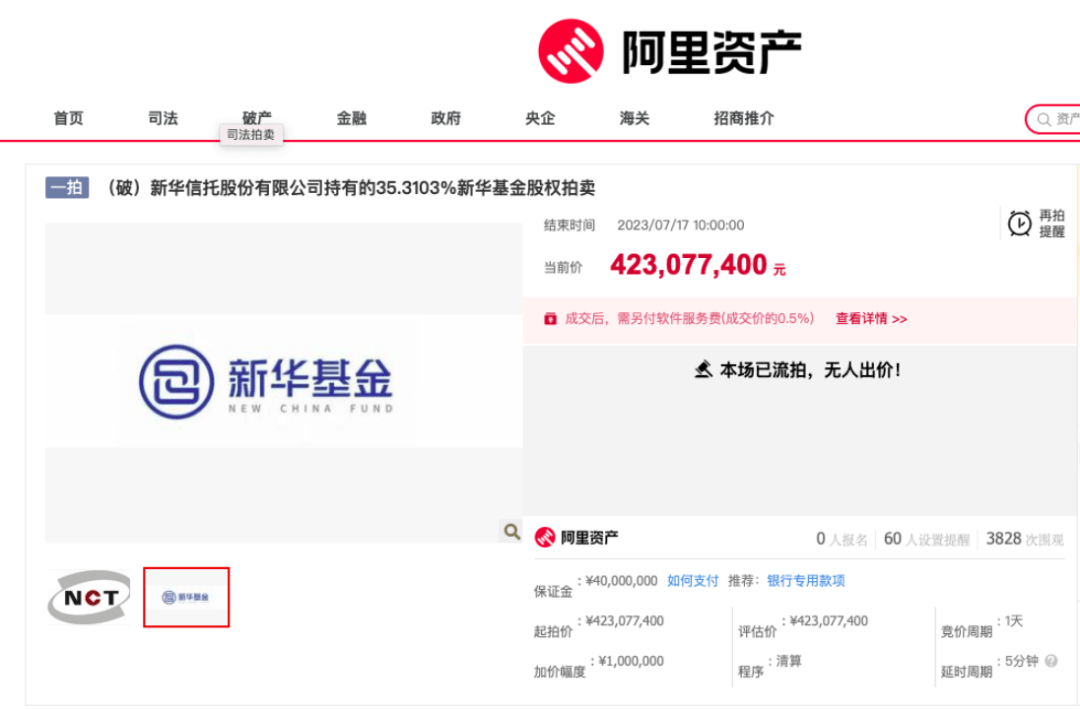Open the 如何支付 link

click(x=693, y=581)
